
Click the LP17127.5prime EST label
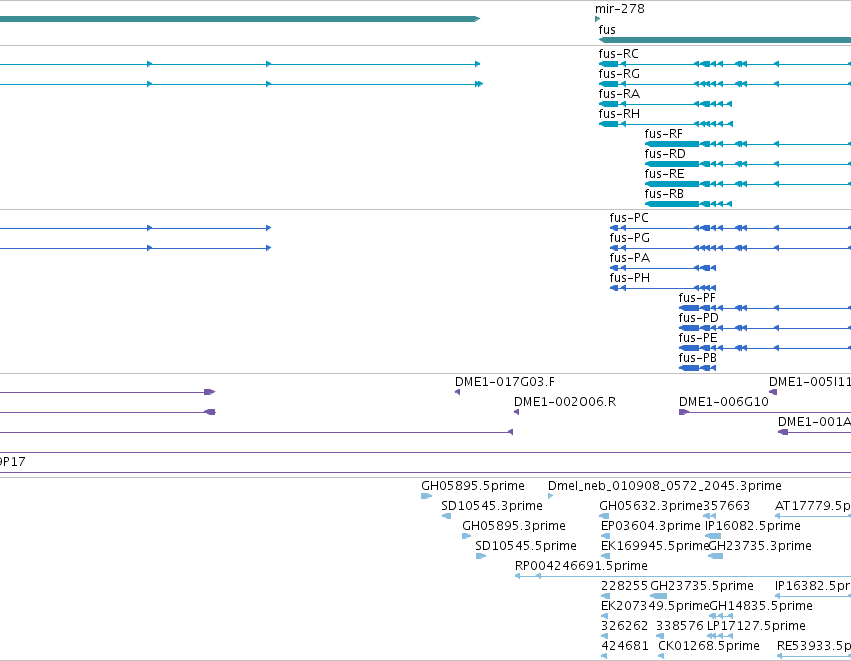755,626
